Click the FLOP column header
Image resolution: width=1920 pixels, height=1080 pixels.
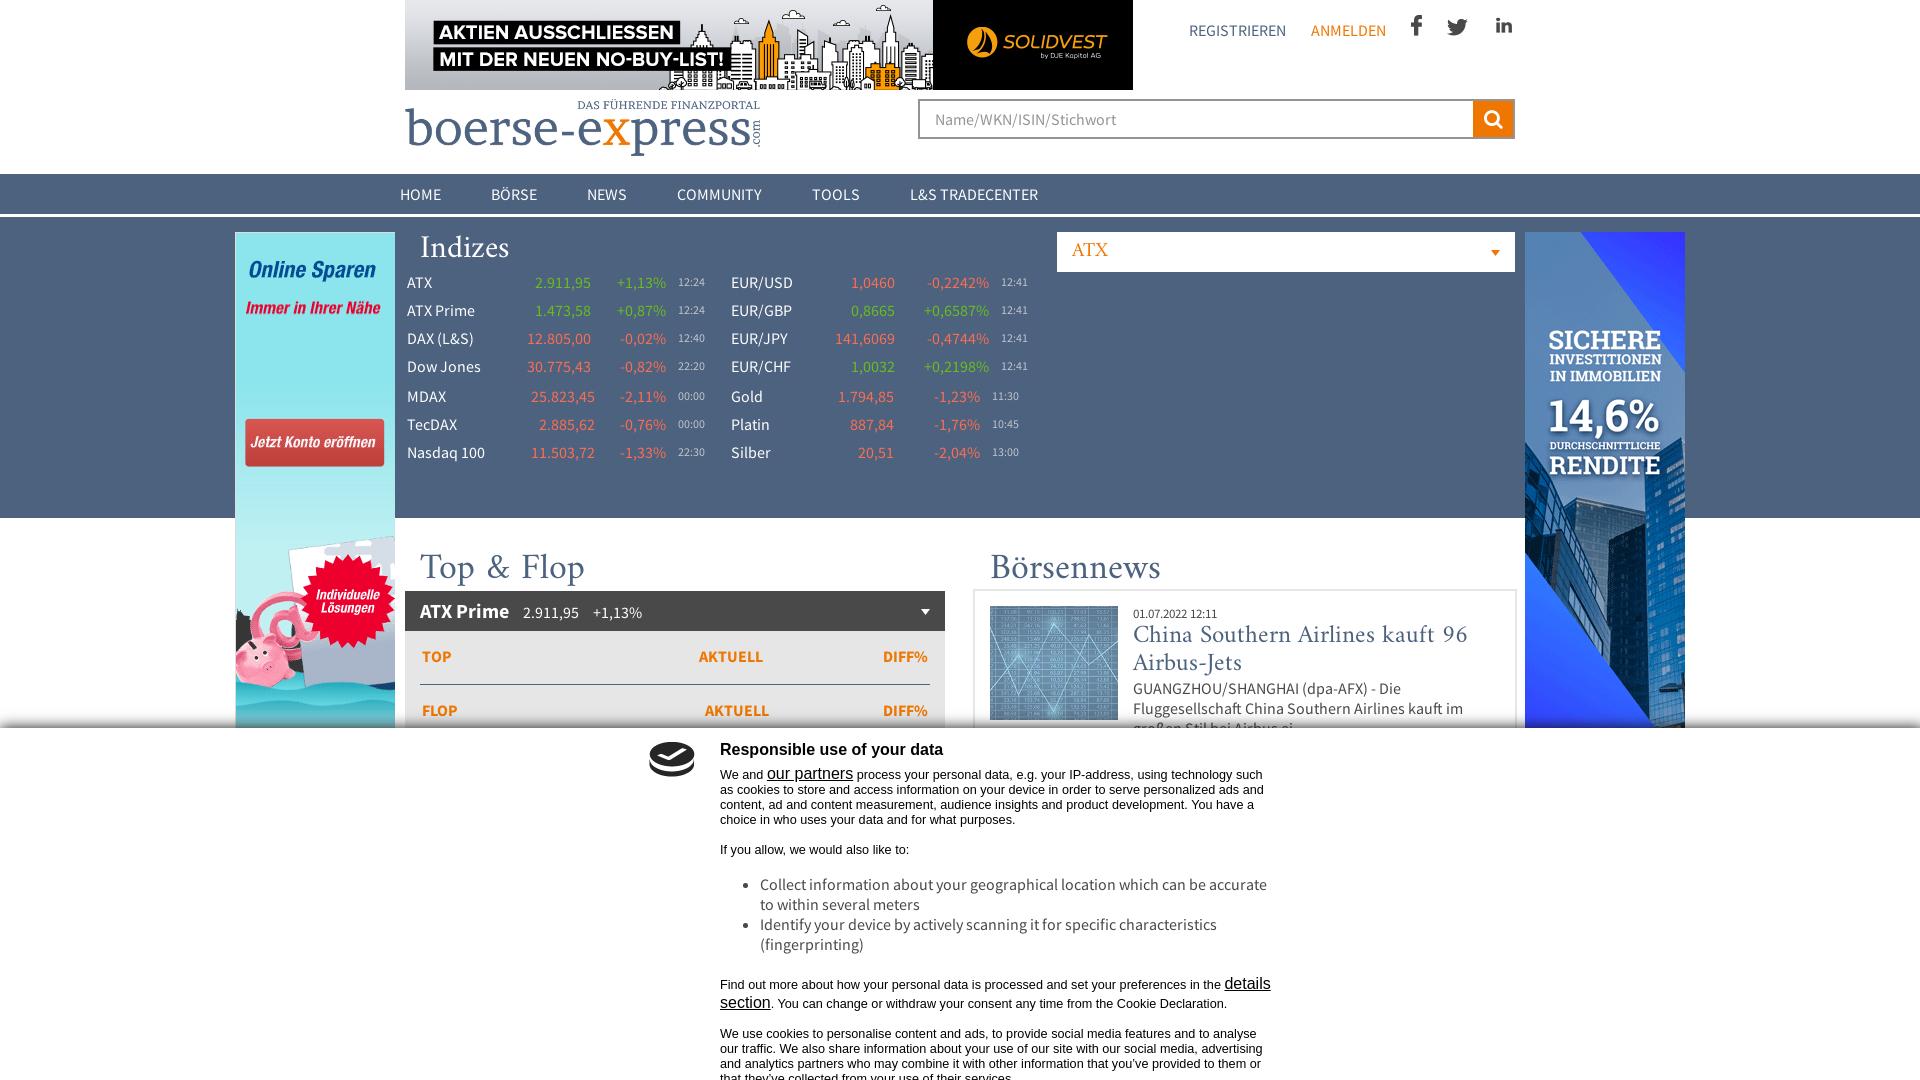coord(440,711)
